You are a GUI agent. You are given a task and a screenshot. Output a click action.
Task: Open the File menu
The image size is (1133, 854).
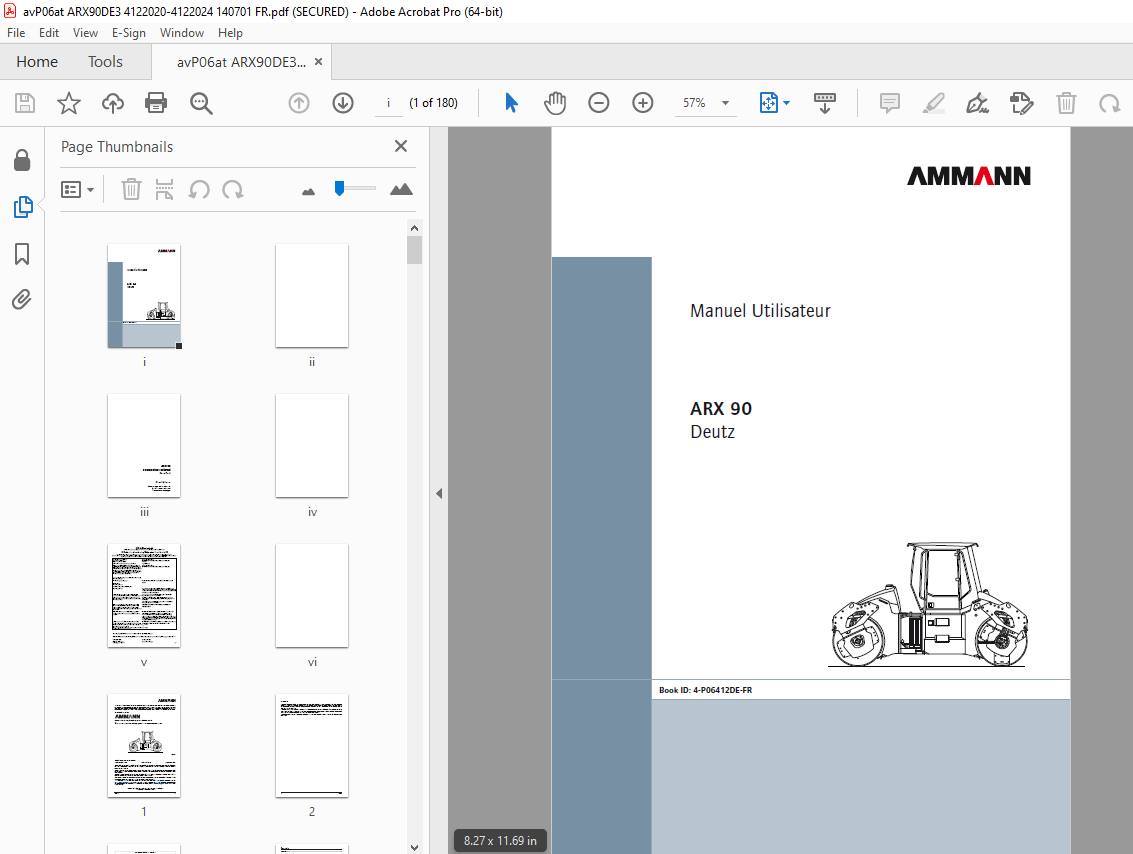coord(16,33)
